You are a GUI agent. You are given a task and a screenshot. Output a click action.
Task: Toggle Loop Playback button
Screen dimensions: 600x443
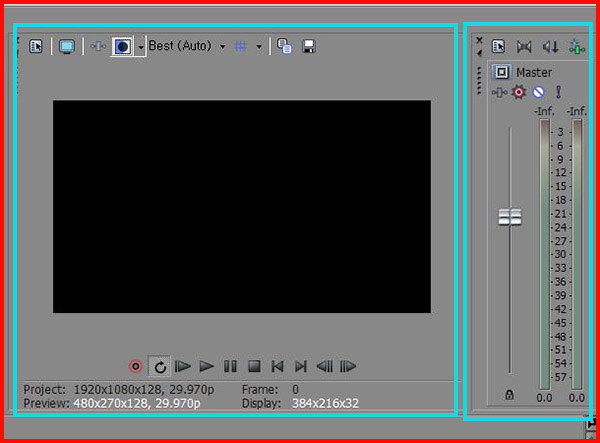coord(160,366)
